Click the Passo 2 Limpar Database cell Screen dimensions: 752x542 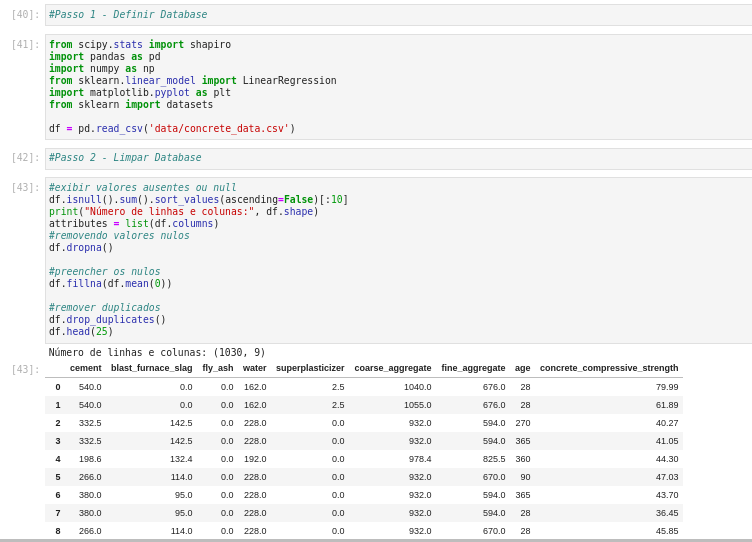click(398, 158)
